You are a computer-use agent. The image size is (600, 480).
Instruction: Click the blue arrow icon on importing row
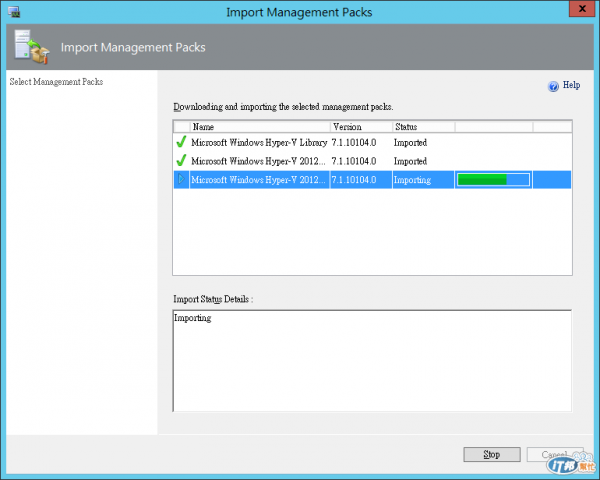[x=181, y=179]
